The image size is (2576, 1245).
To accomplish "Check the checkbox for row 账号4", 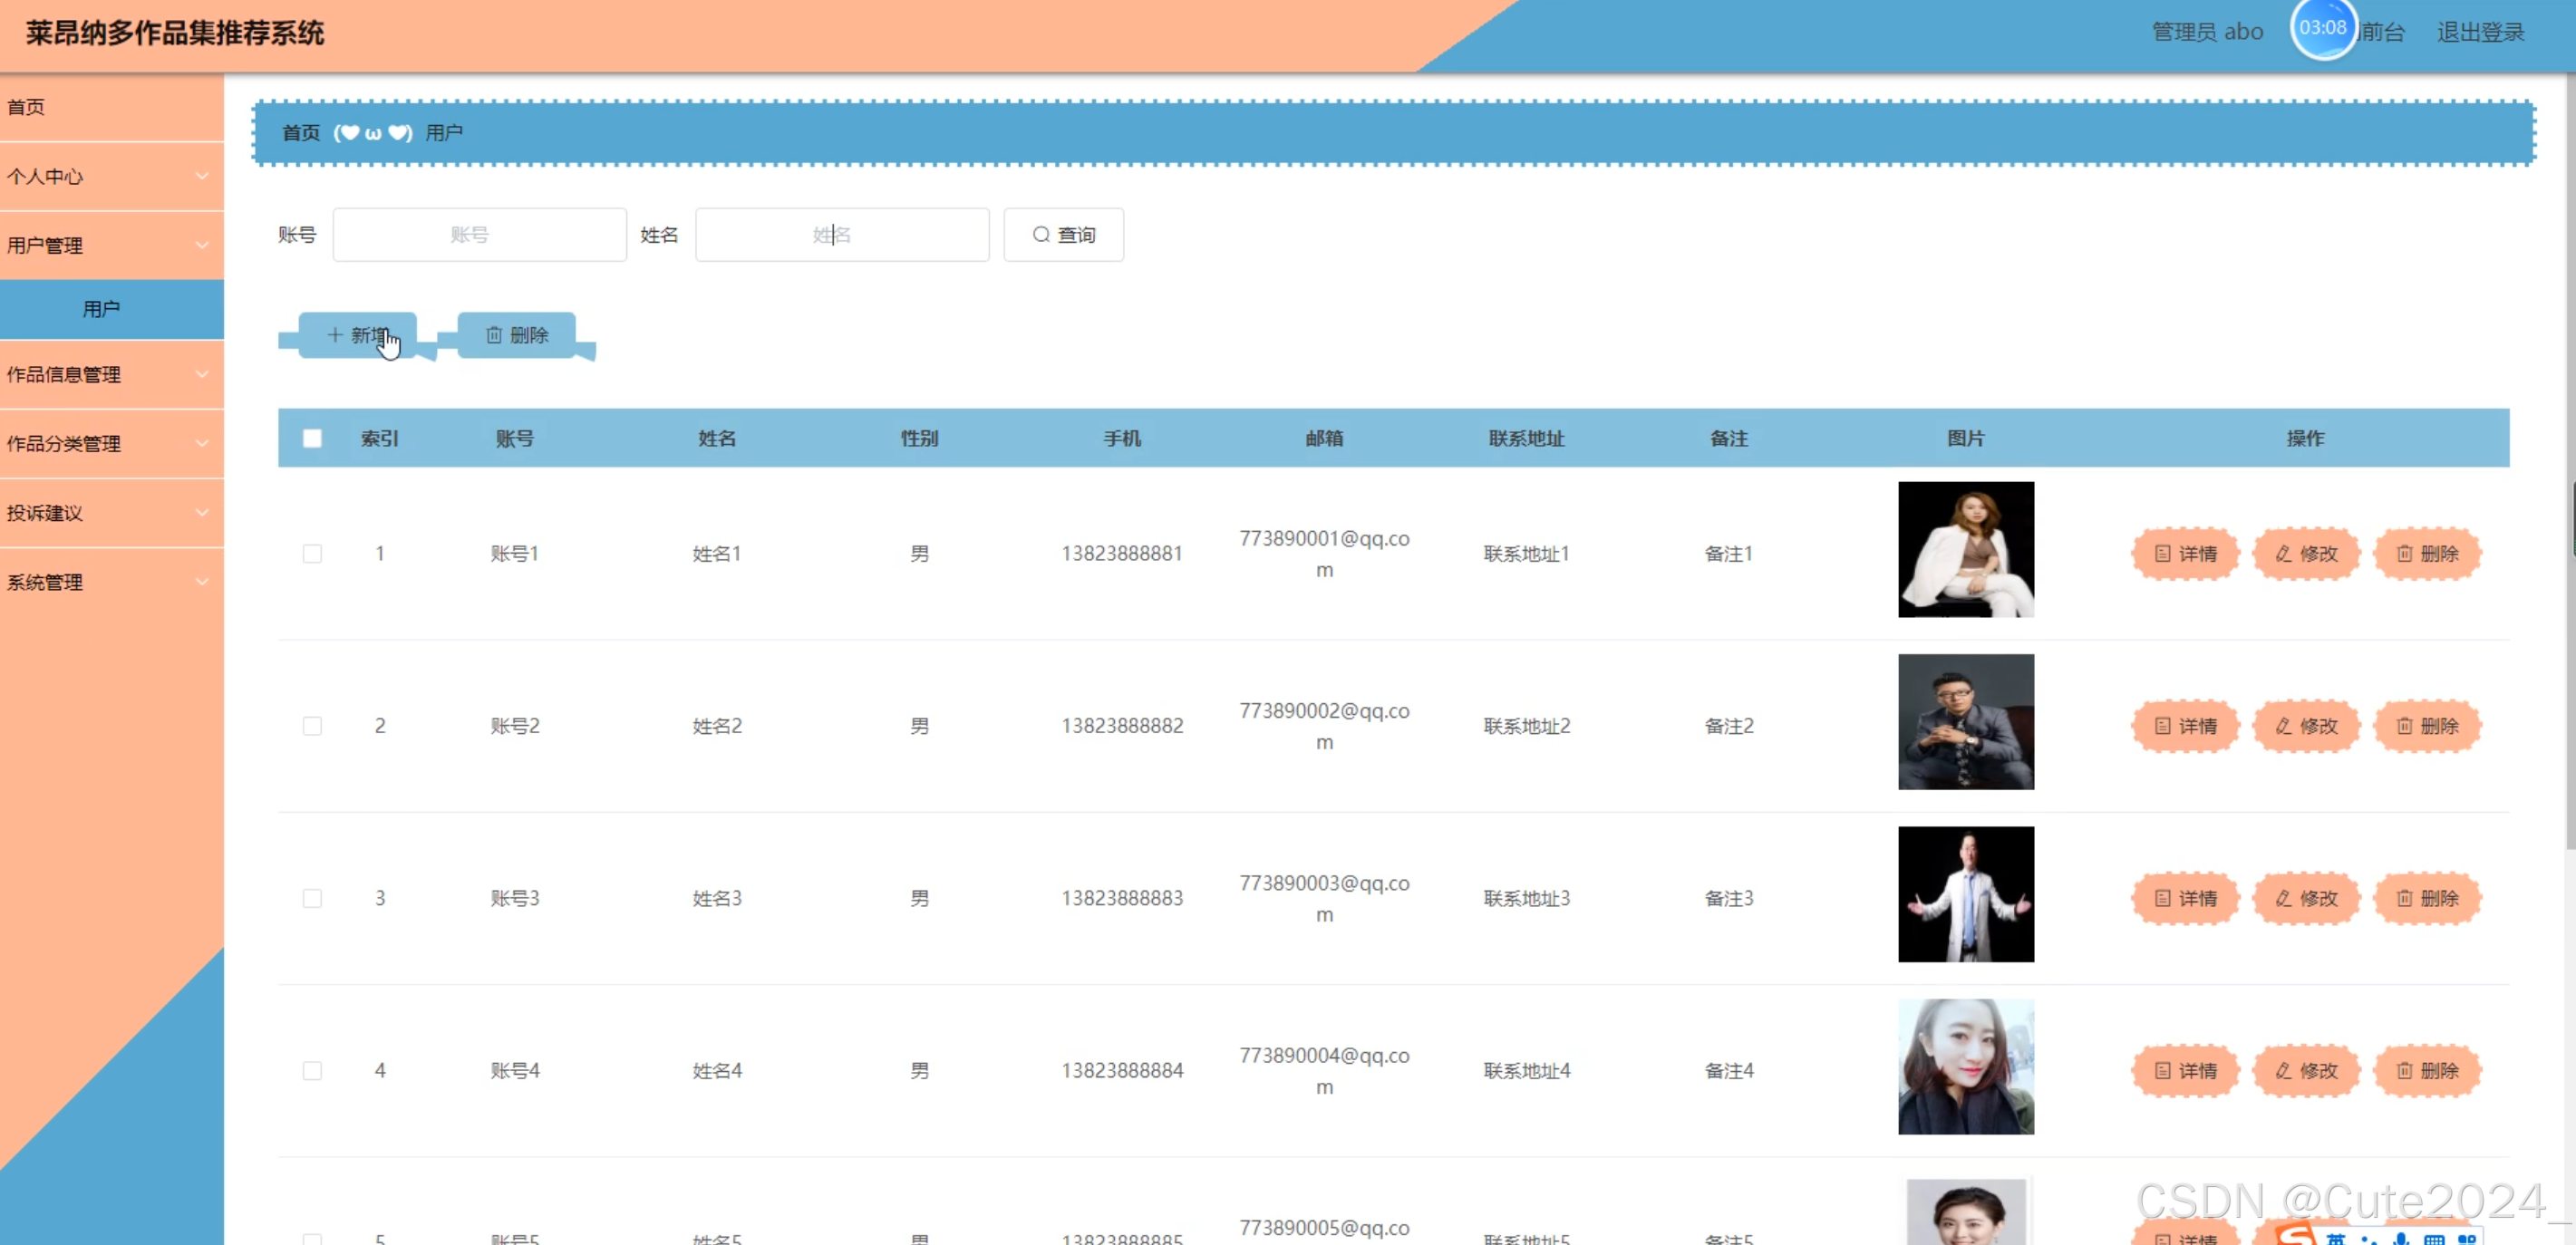I will coord(312,1070).
